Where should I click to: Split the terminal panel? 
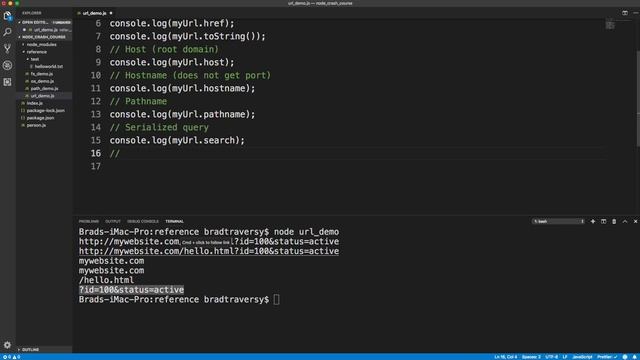pos(603,221)
